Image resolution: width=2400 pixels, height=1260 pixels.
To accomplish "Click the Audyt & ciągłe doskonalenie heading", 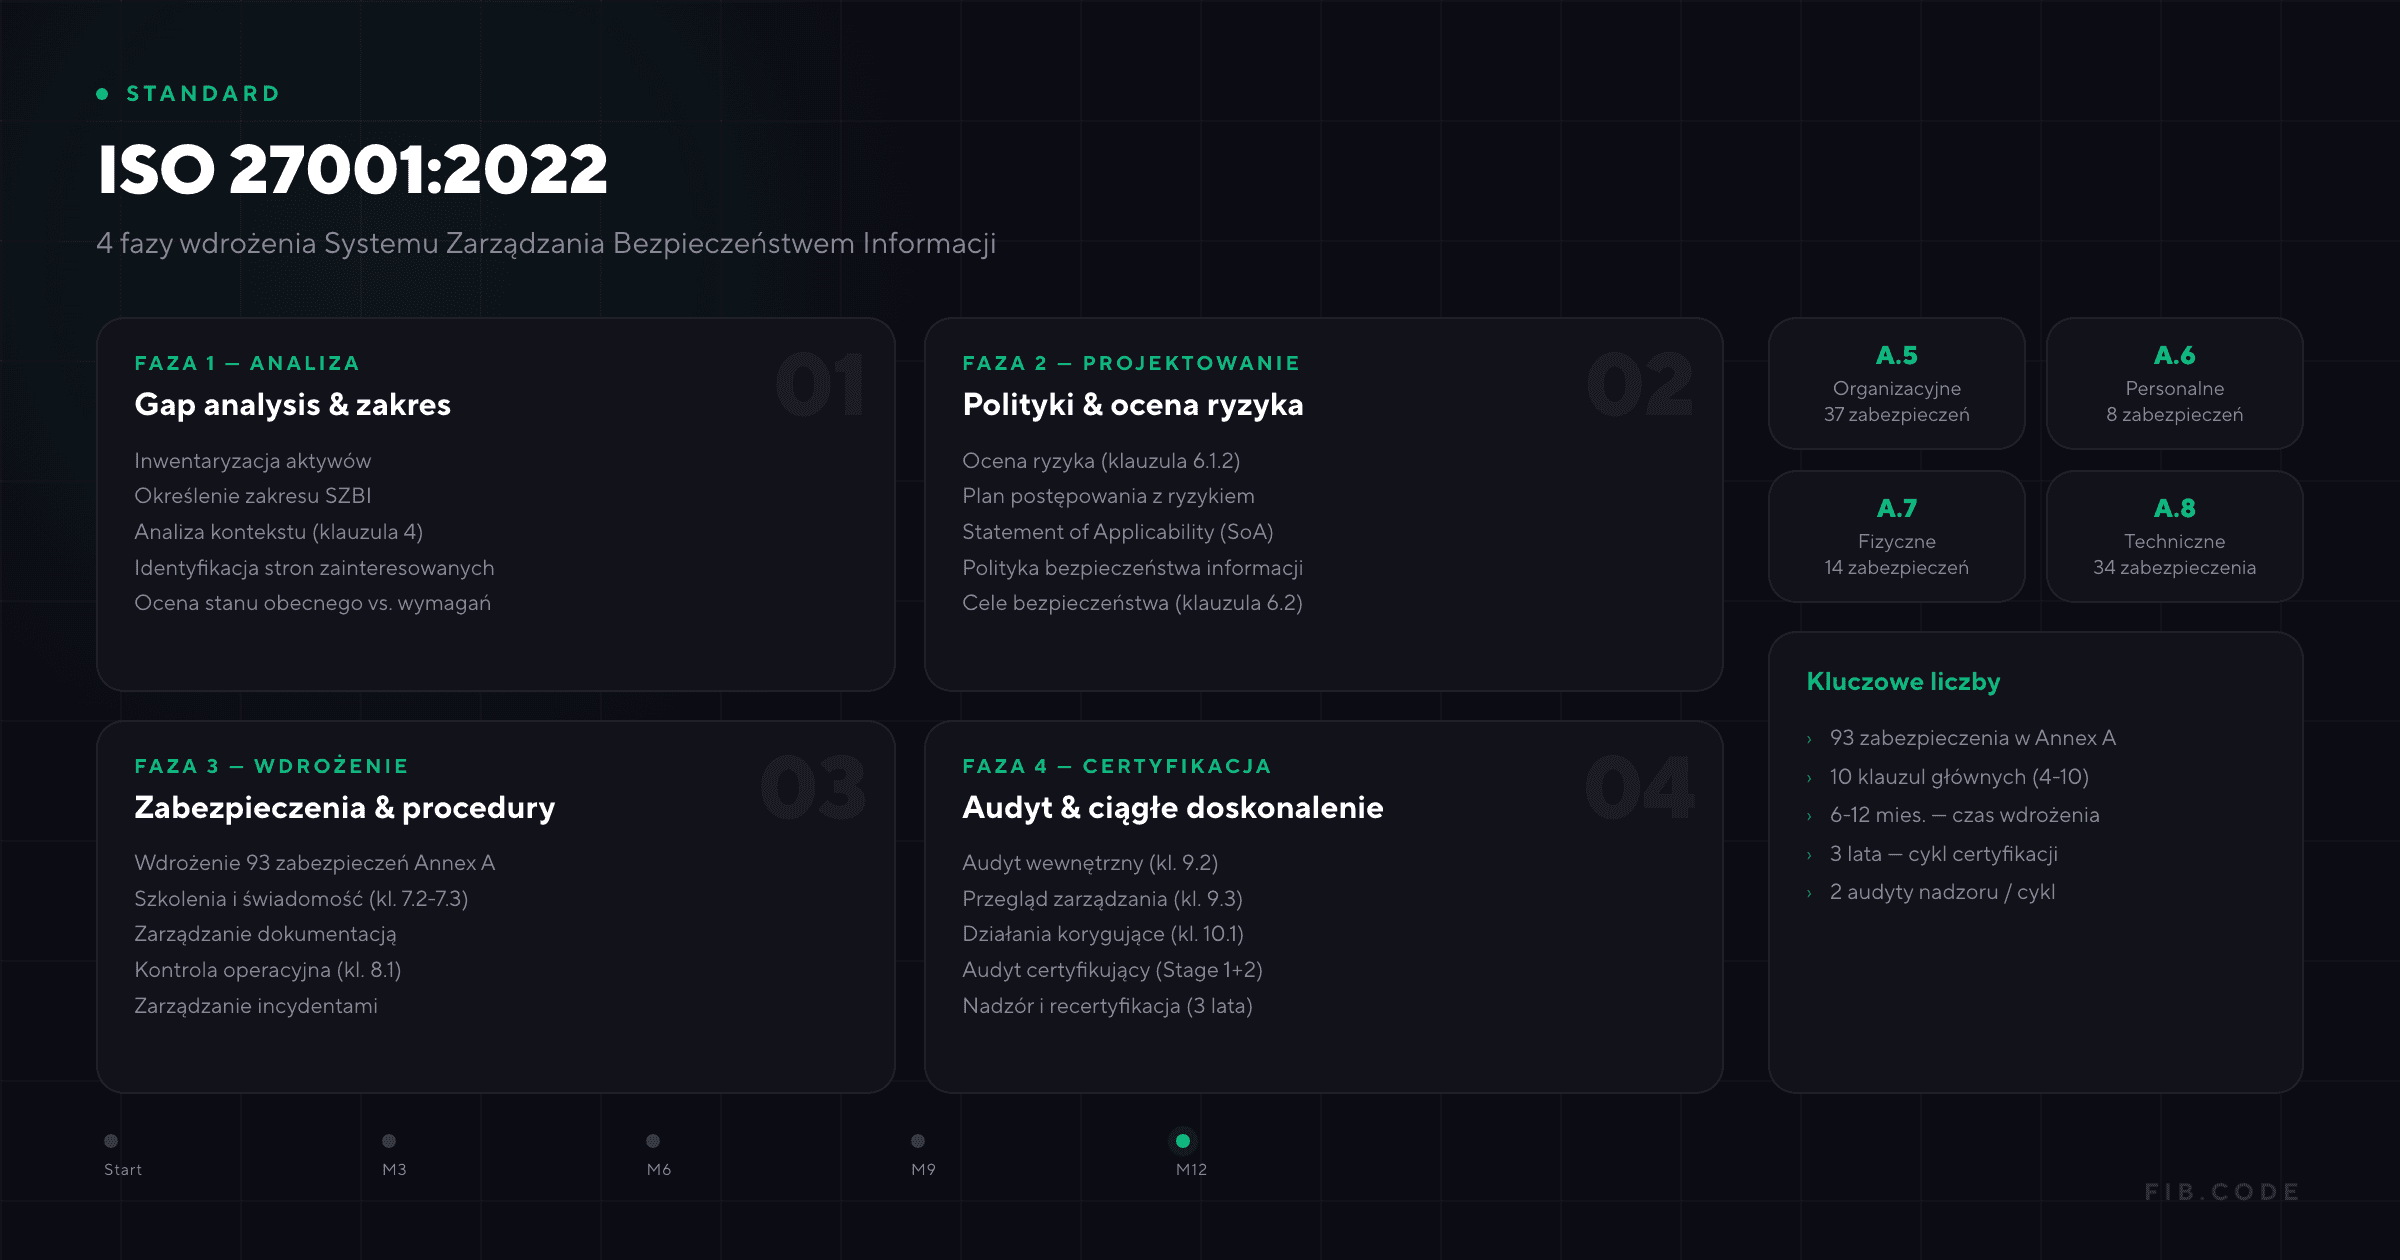I will (x=1172, y=807).
